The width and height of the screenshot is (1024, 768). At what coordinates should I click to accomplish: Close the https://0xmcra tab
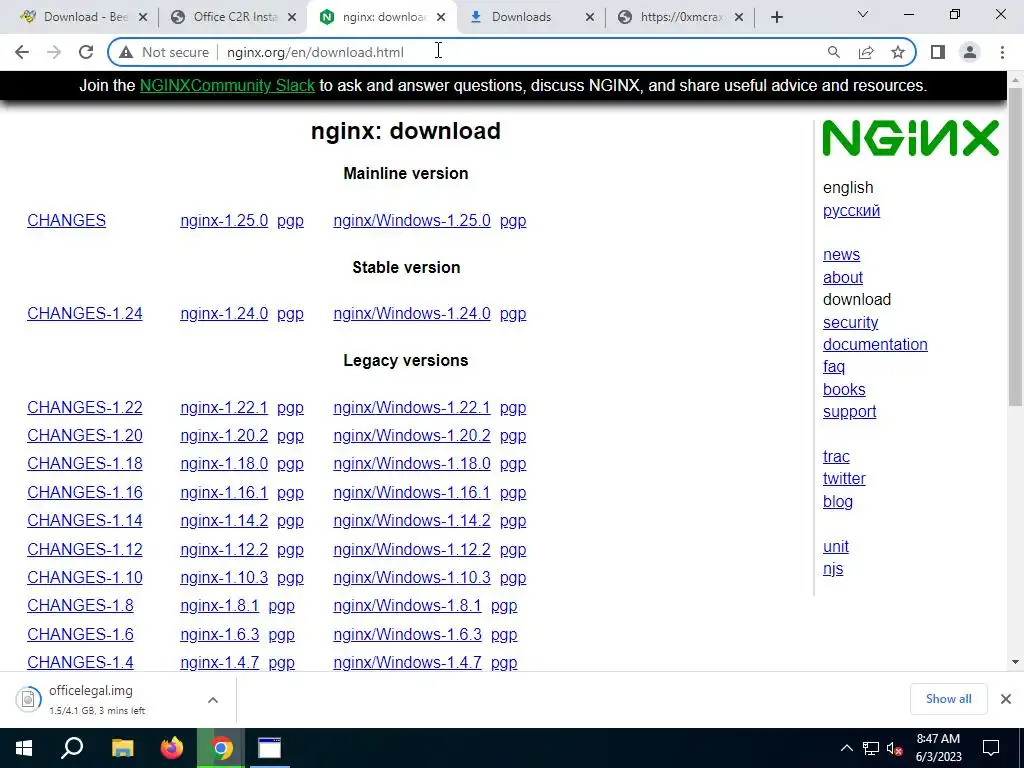(739, 17)
